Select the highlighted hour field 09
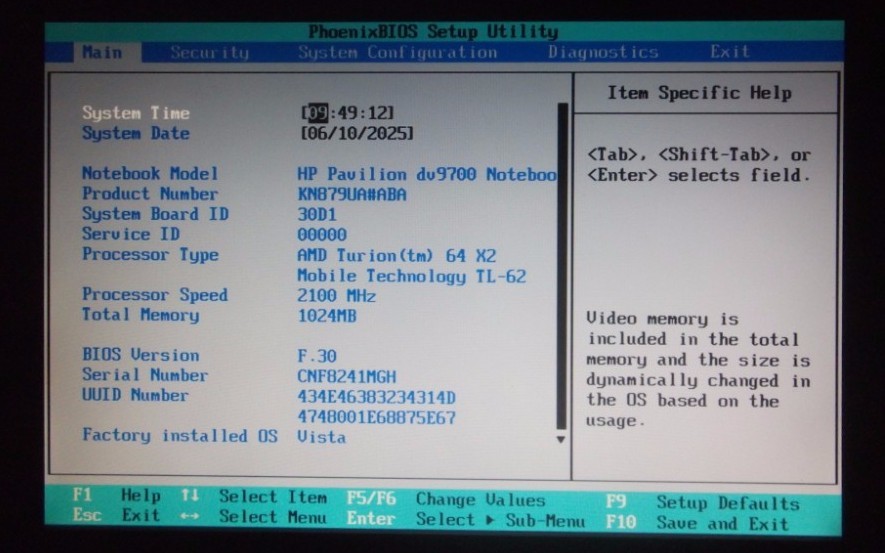This screenshot has height=553, width=885. pos(317,113)
